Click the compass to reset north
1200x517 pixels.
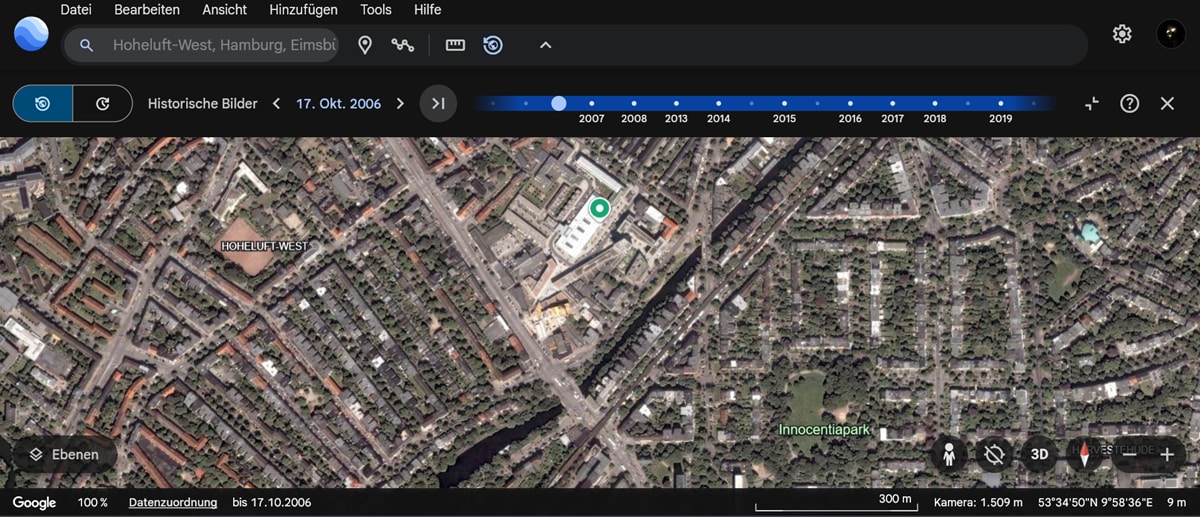click(1083, 454)
